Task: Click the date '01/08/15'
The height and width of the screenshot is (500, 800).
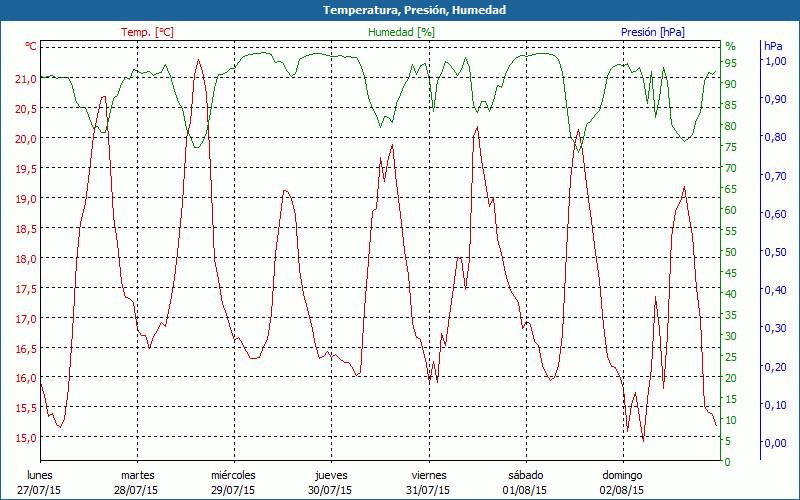Action: point(524,490)
